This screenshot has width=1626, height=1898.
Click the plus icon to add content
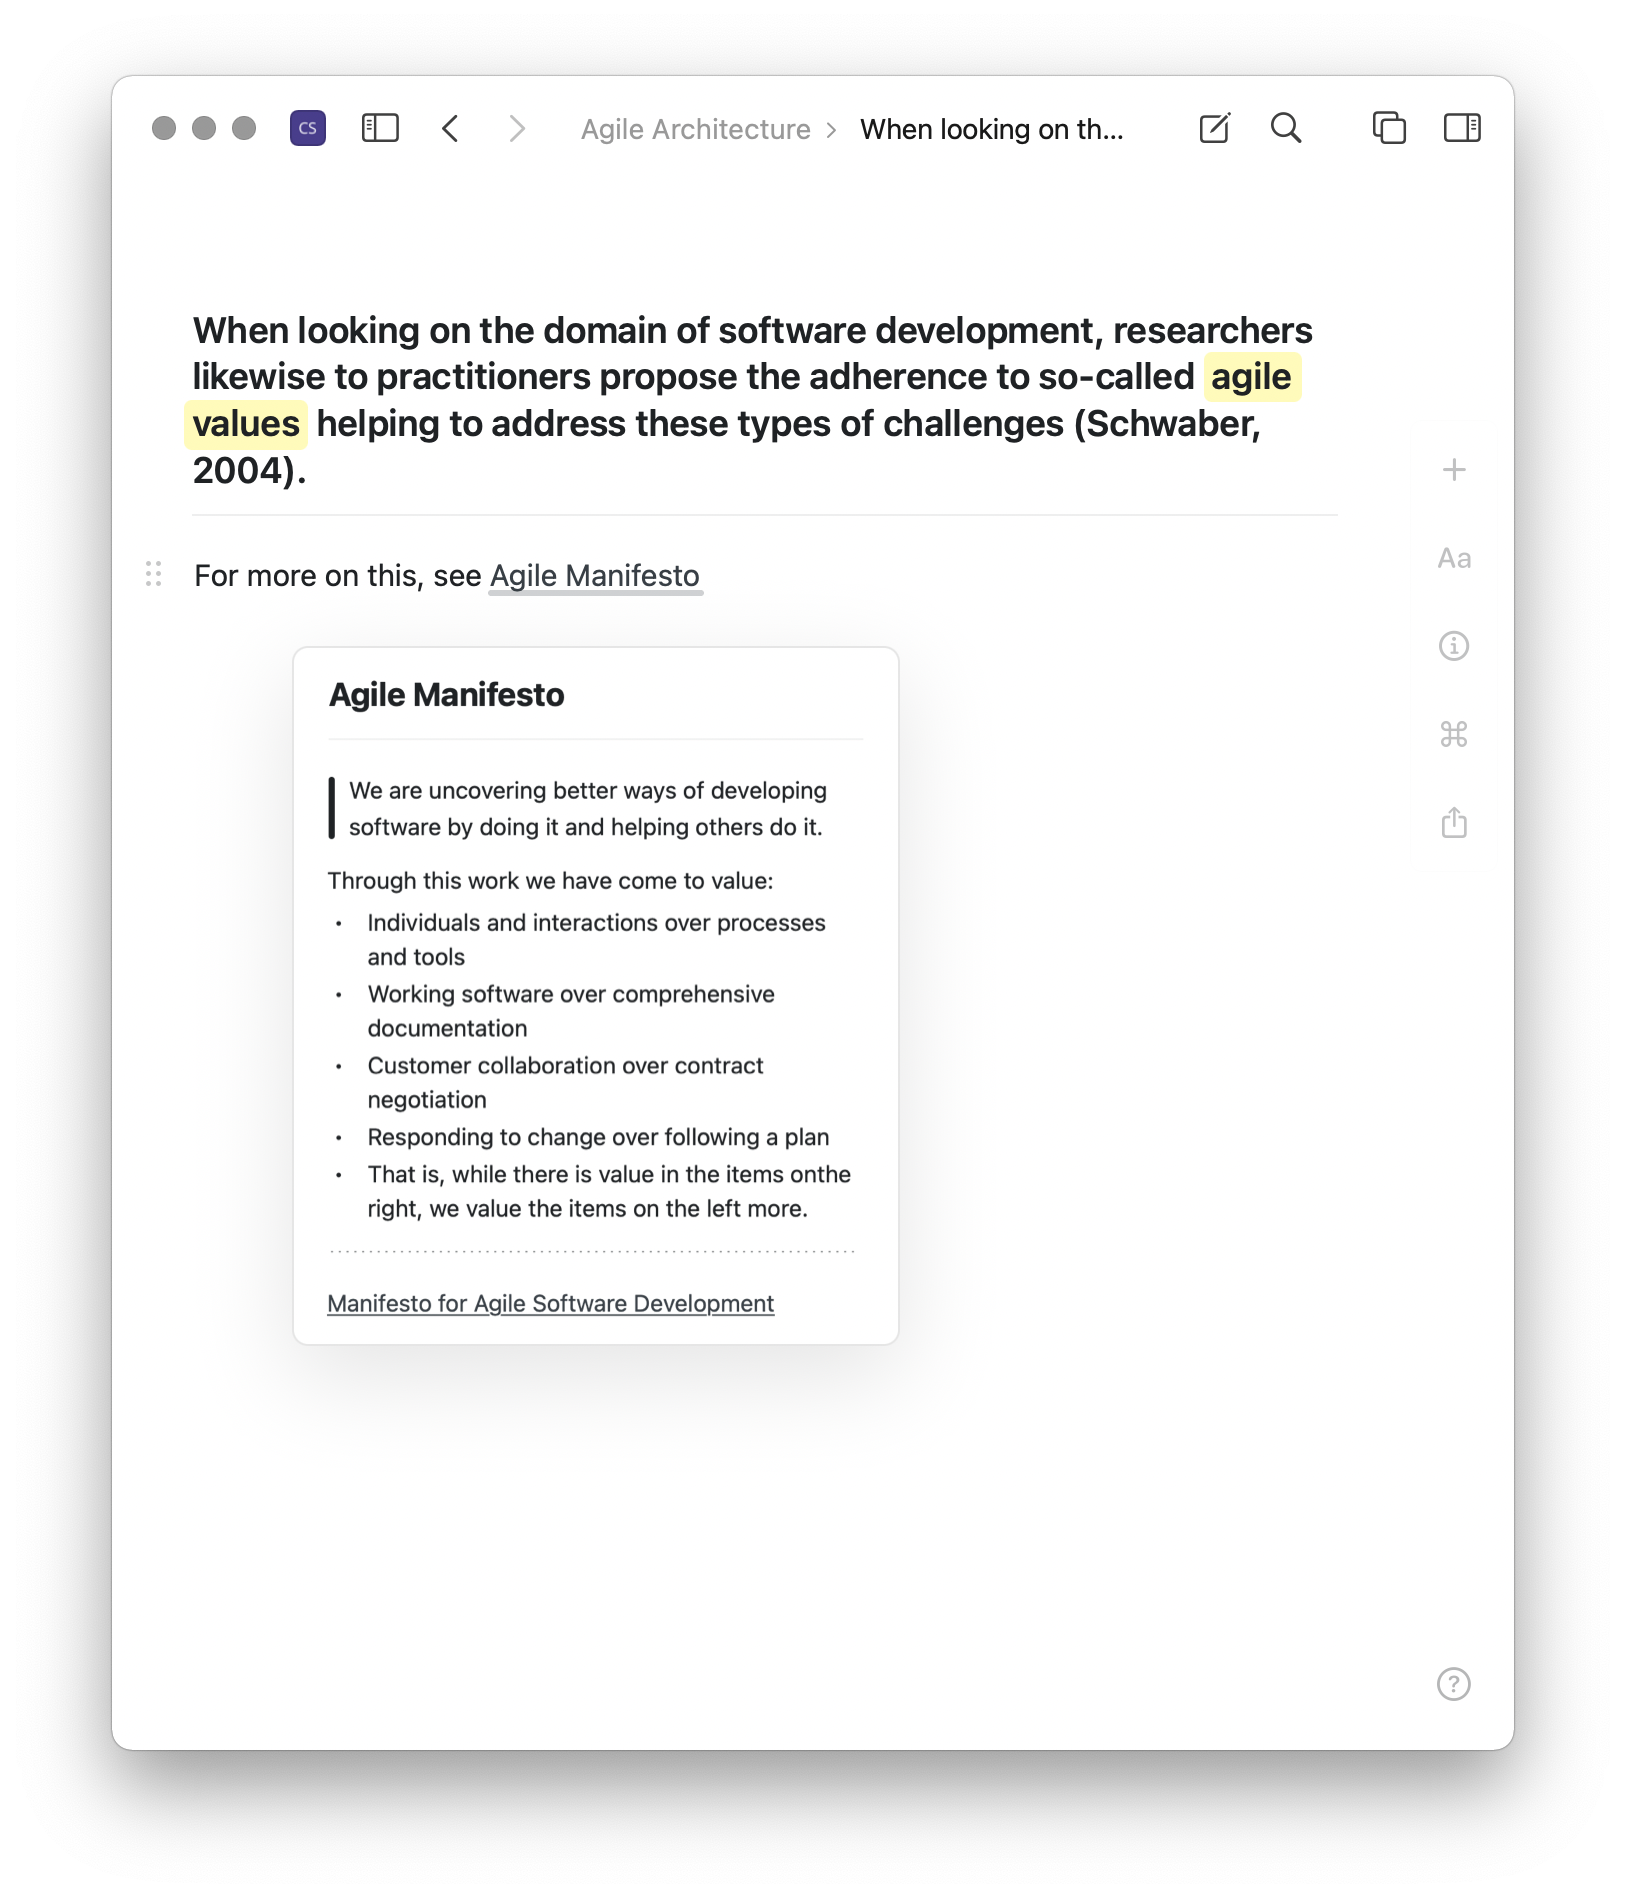1454,470
